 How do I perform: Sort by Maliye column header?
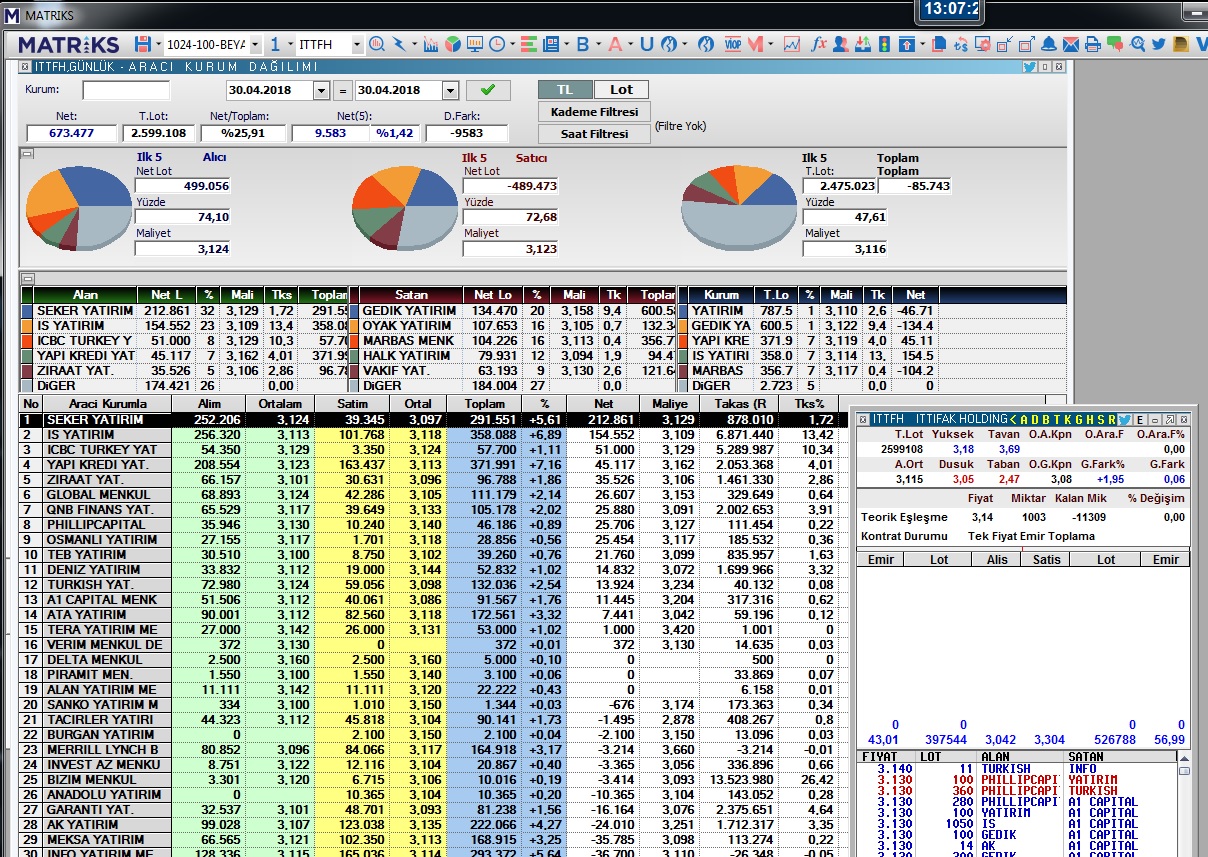tap(670, 403)
